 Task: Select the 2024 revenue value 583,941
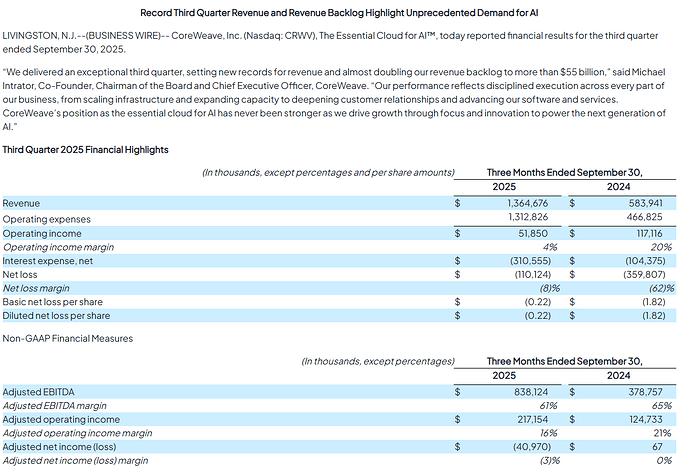644,202
